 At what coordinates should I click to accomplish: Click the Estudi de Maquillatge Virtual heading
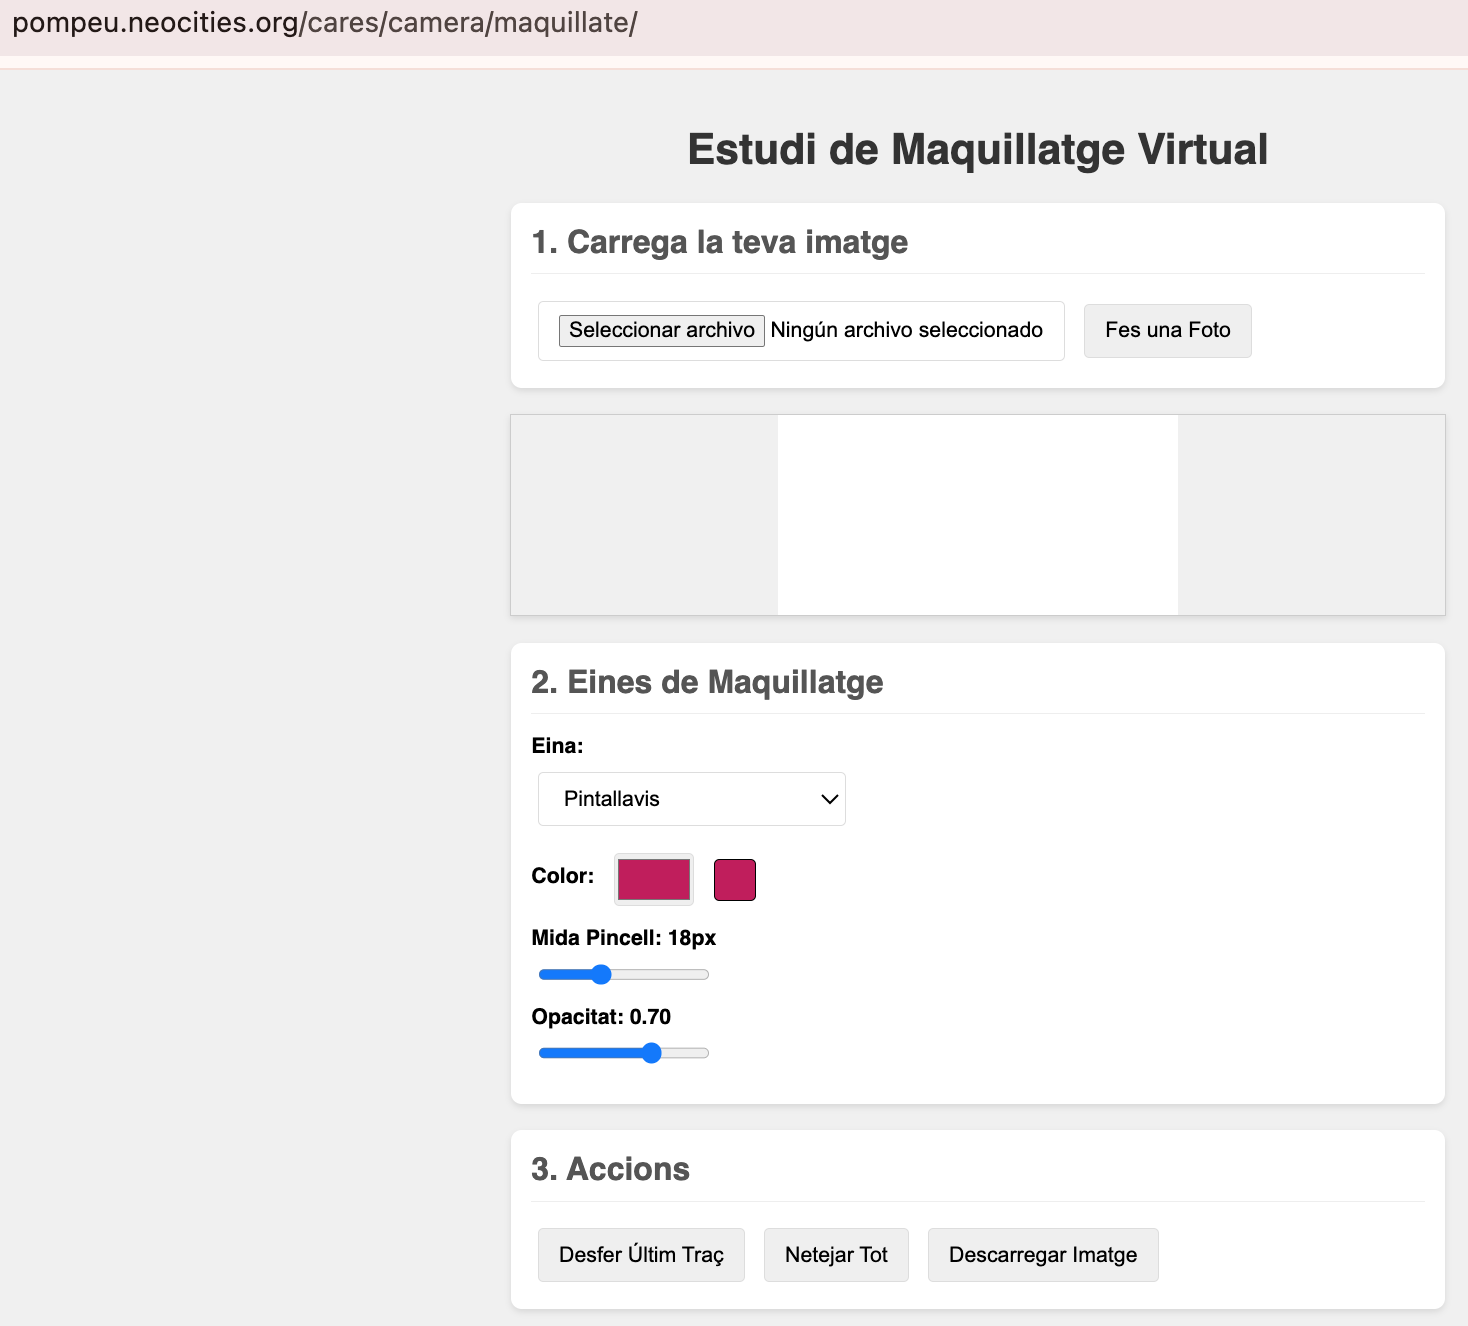pyautogui.click(x=977, y=150)
